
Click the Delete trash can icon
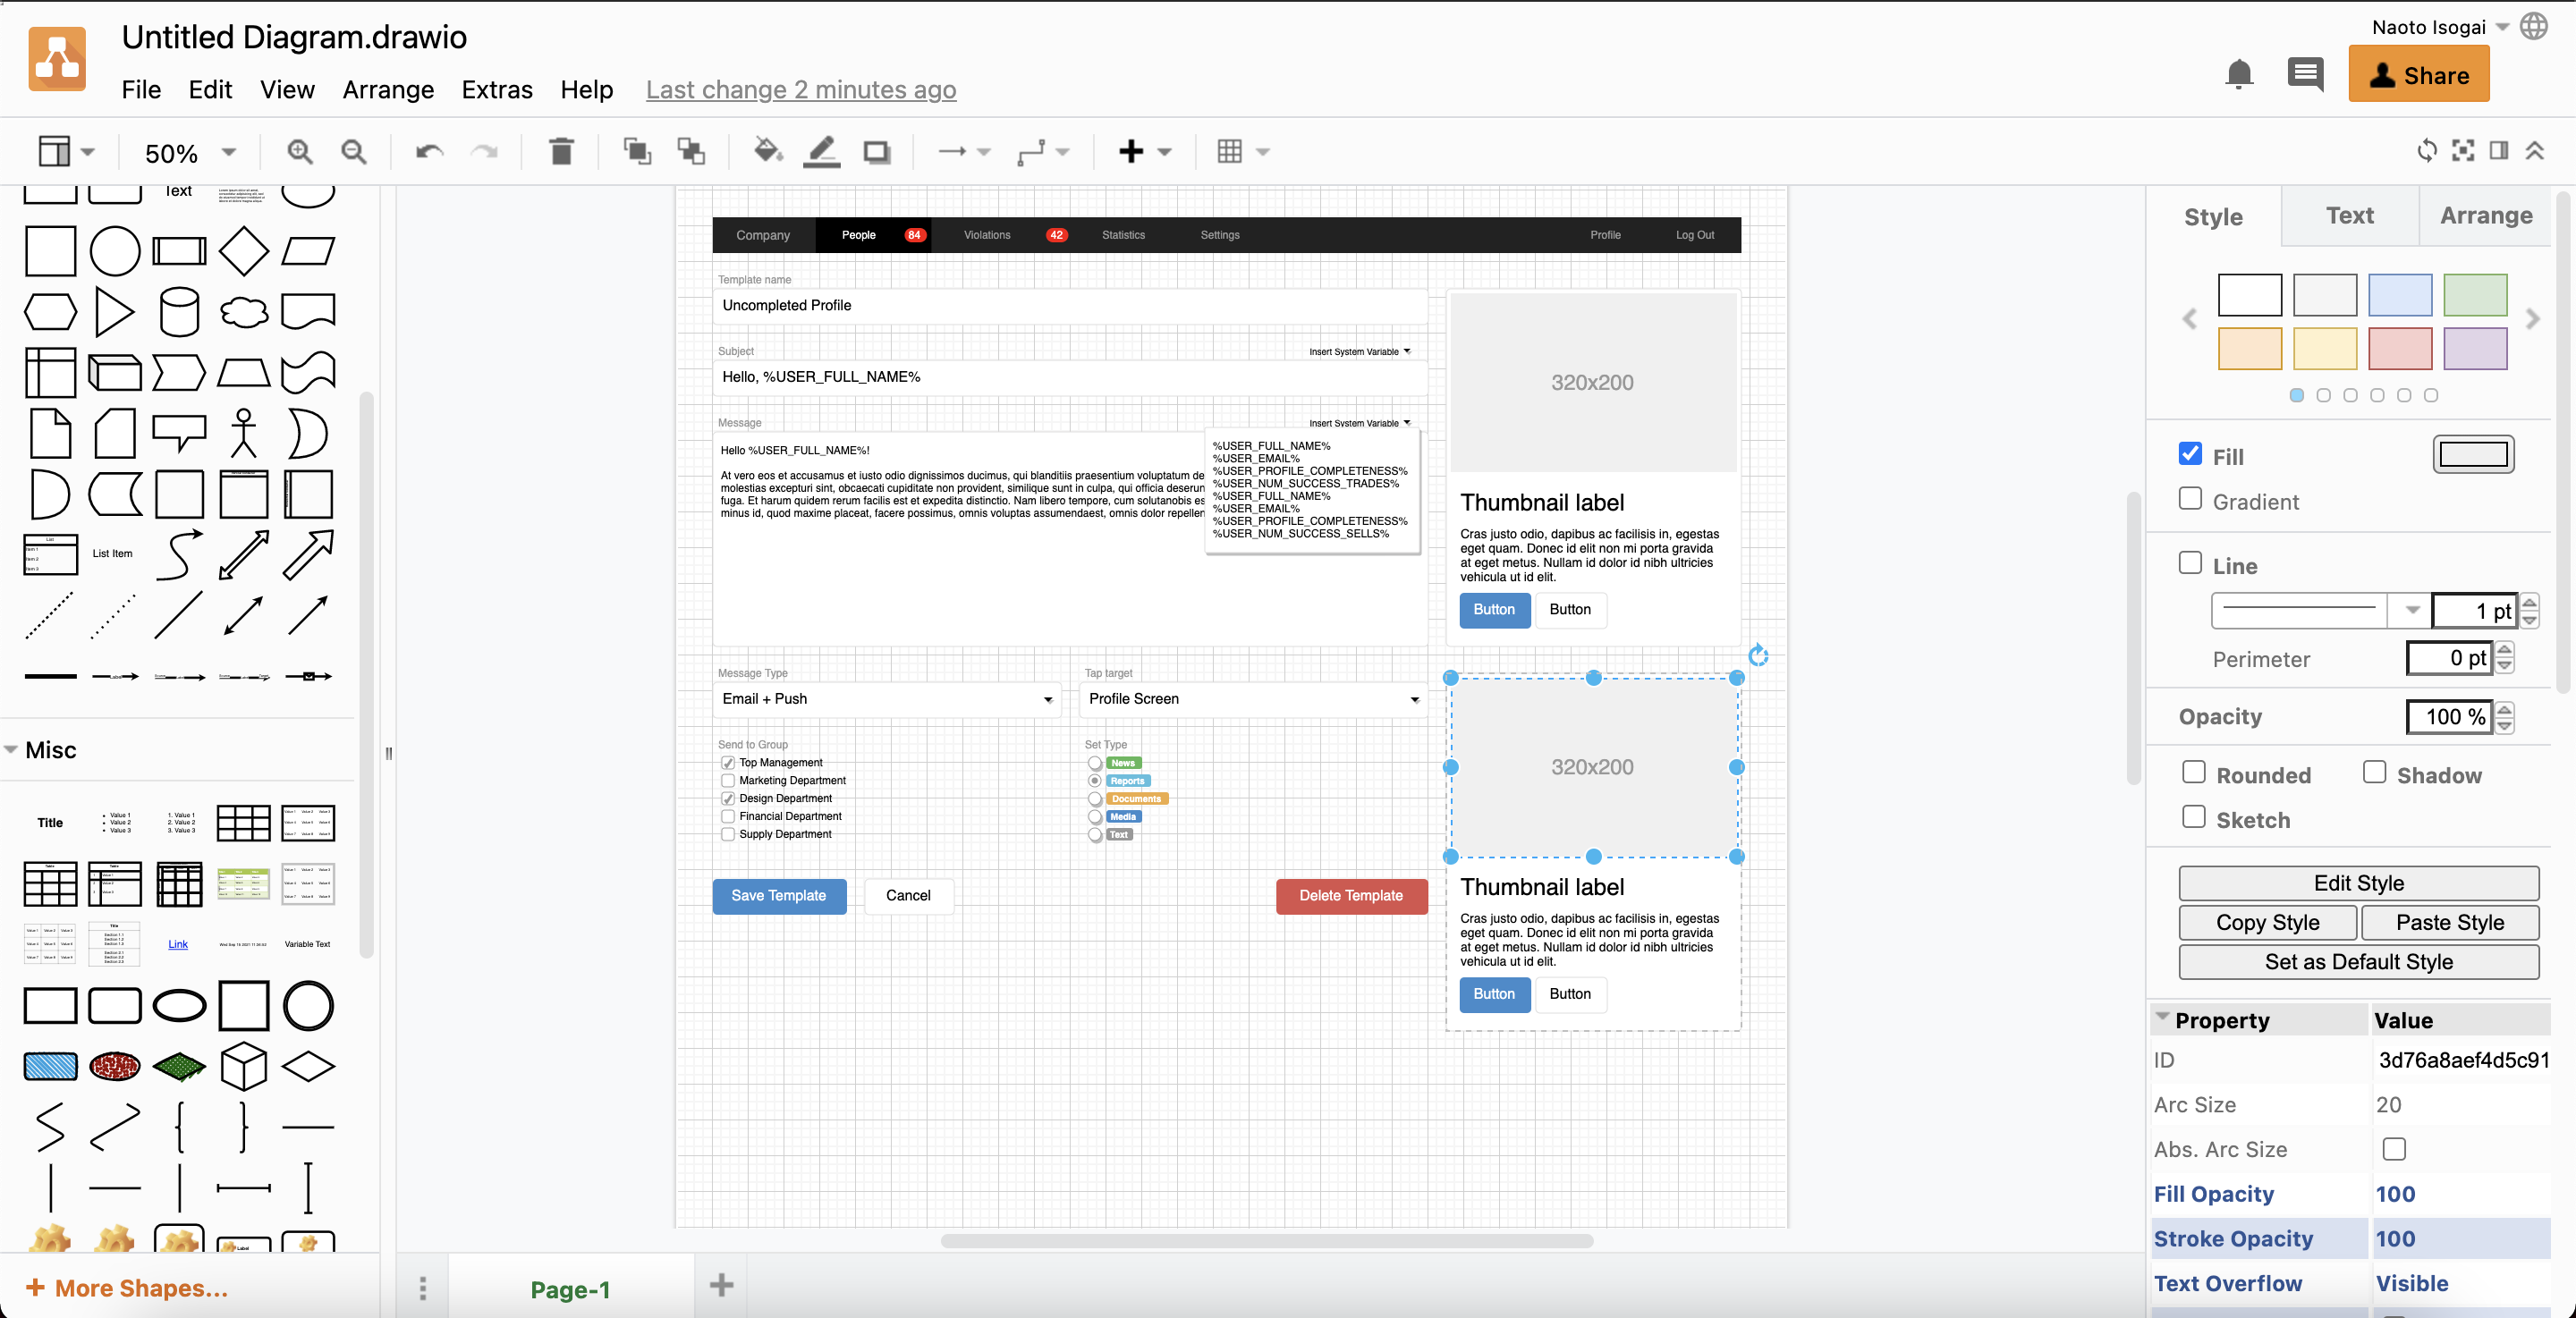click(561, 152)
